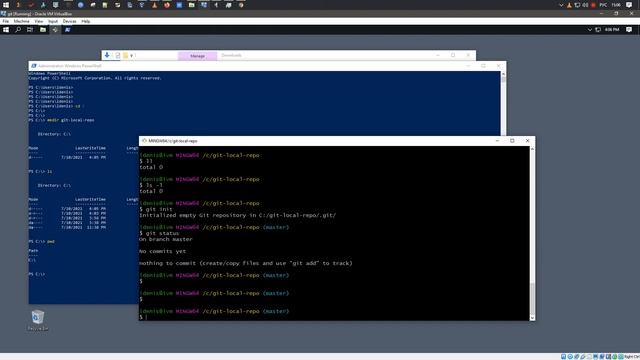
Task: Click the 'pwd' command in PowerShell
Action: point(51,241)
